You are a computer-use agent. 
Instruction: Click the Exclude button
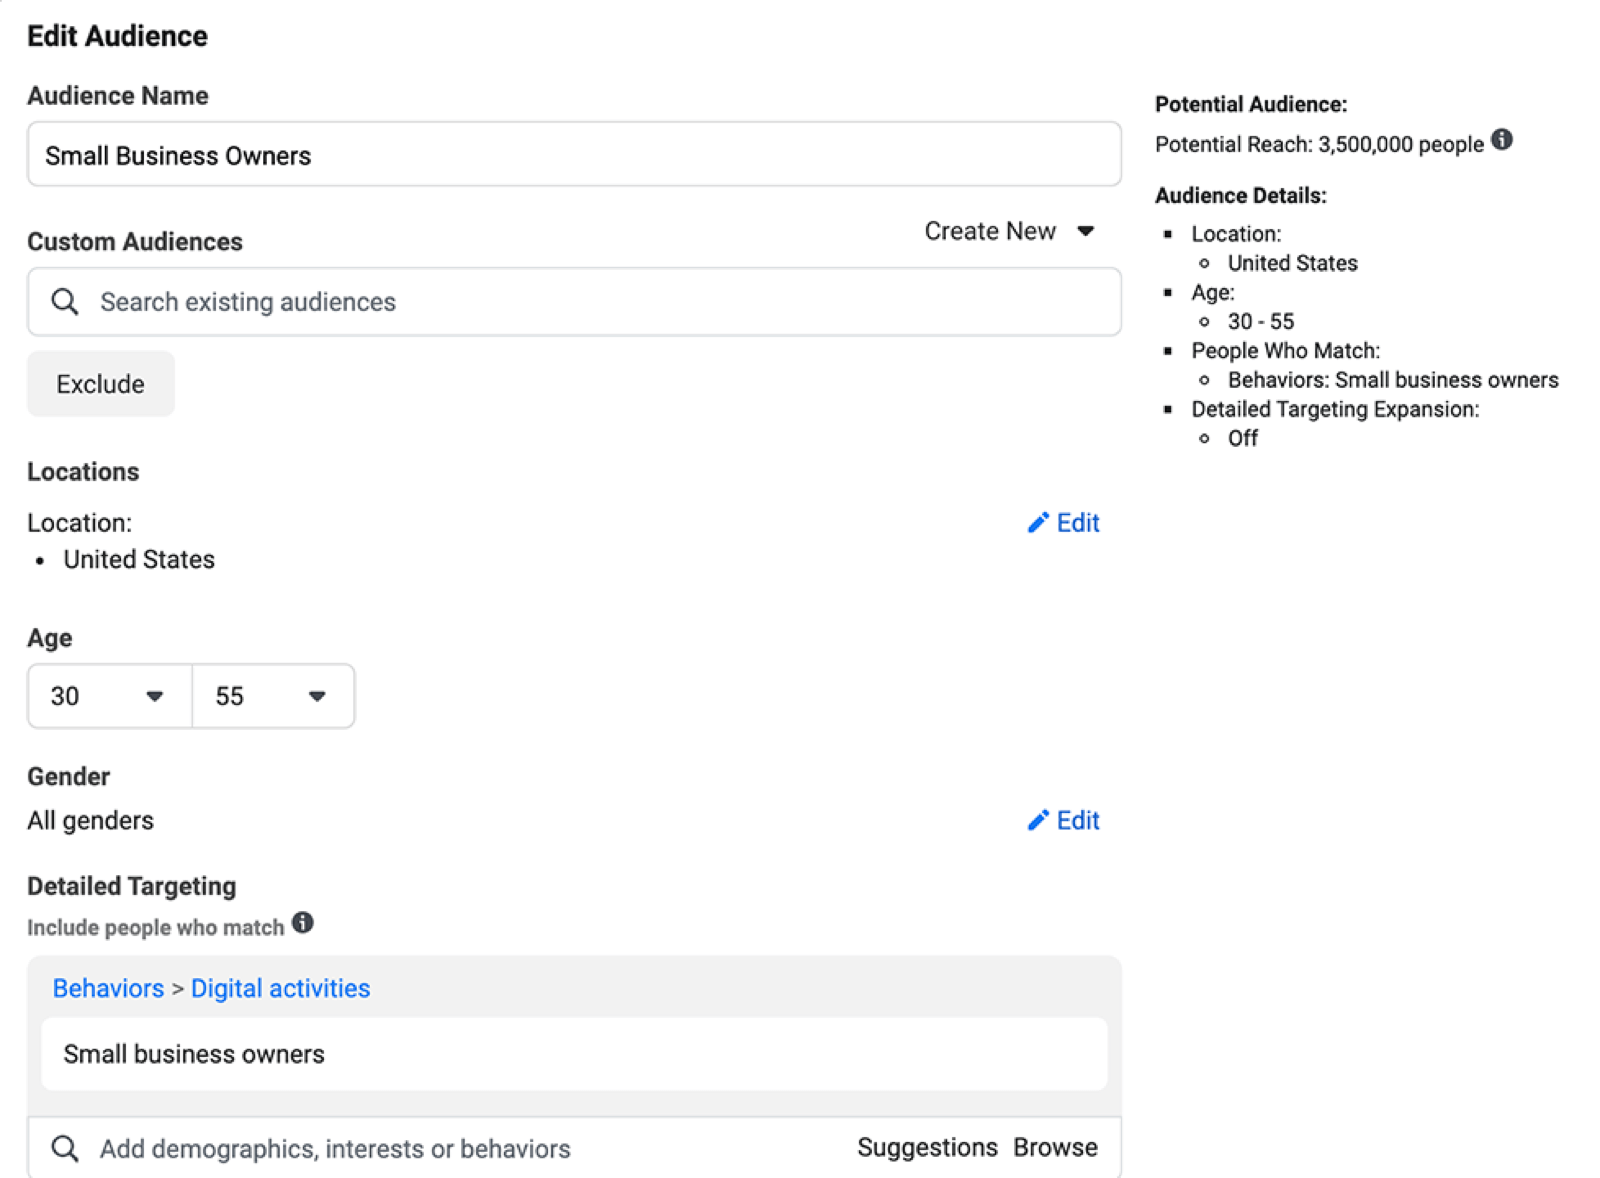point(100,383)
